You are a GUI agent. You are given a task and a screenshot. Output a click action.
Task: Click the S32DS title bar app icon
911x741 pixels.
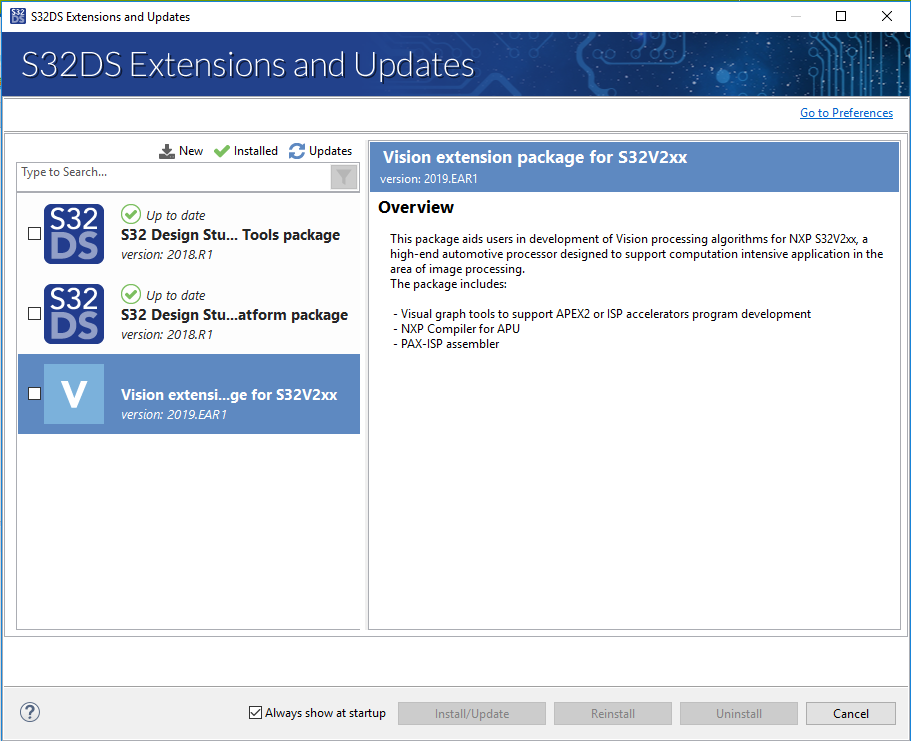(x=18, y=16)
